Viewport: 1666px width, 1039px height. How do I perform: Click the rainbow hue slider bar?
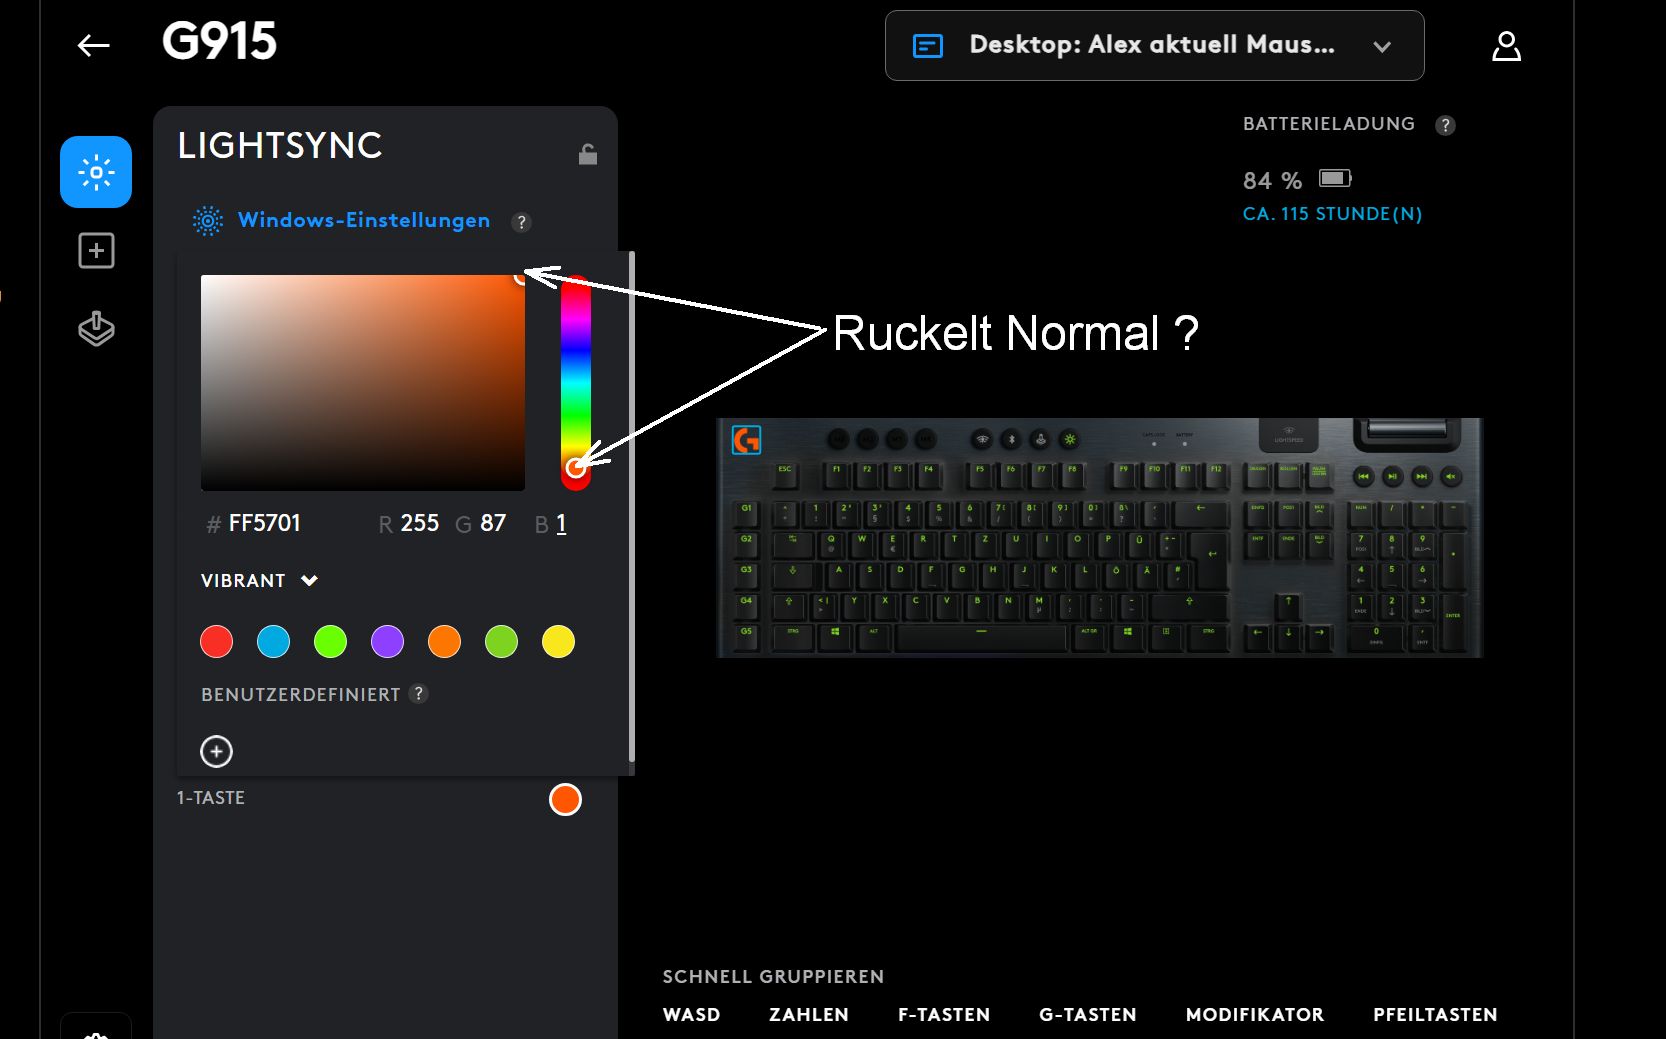click(575, 383)
